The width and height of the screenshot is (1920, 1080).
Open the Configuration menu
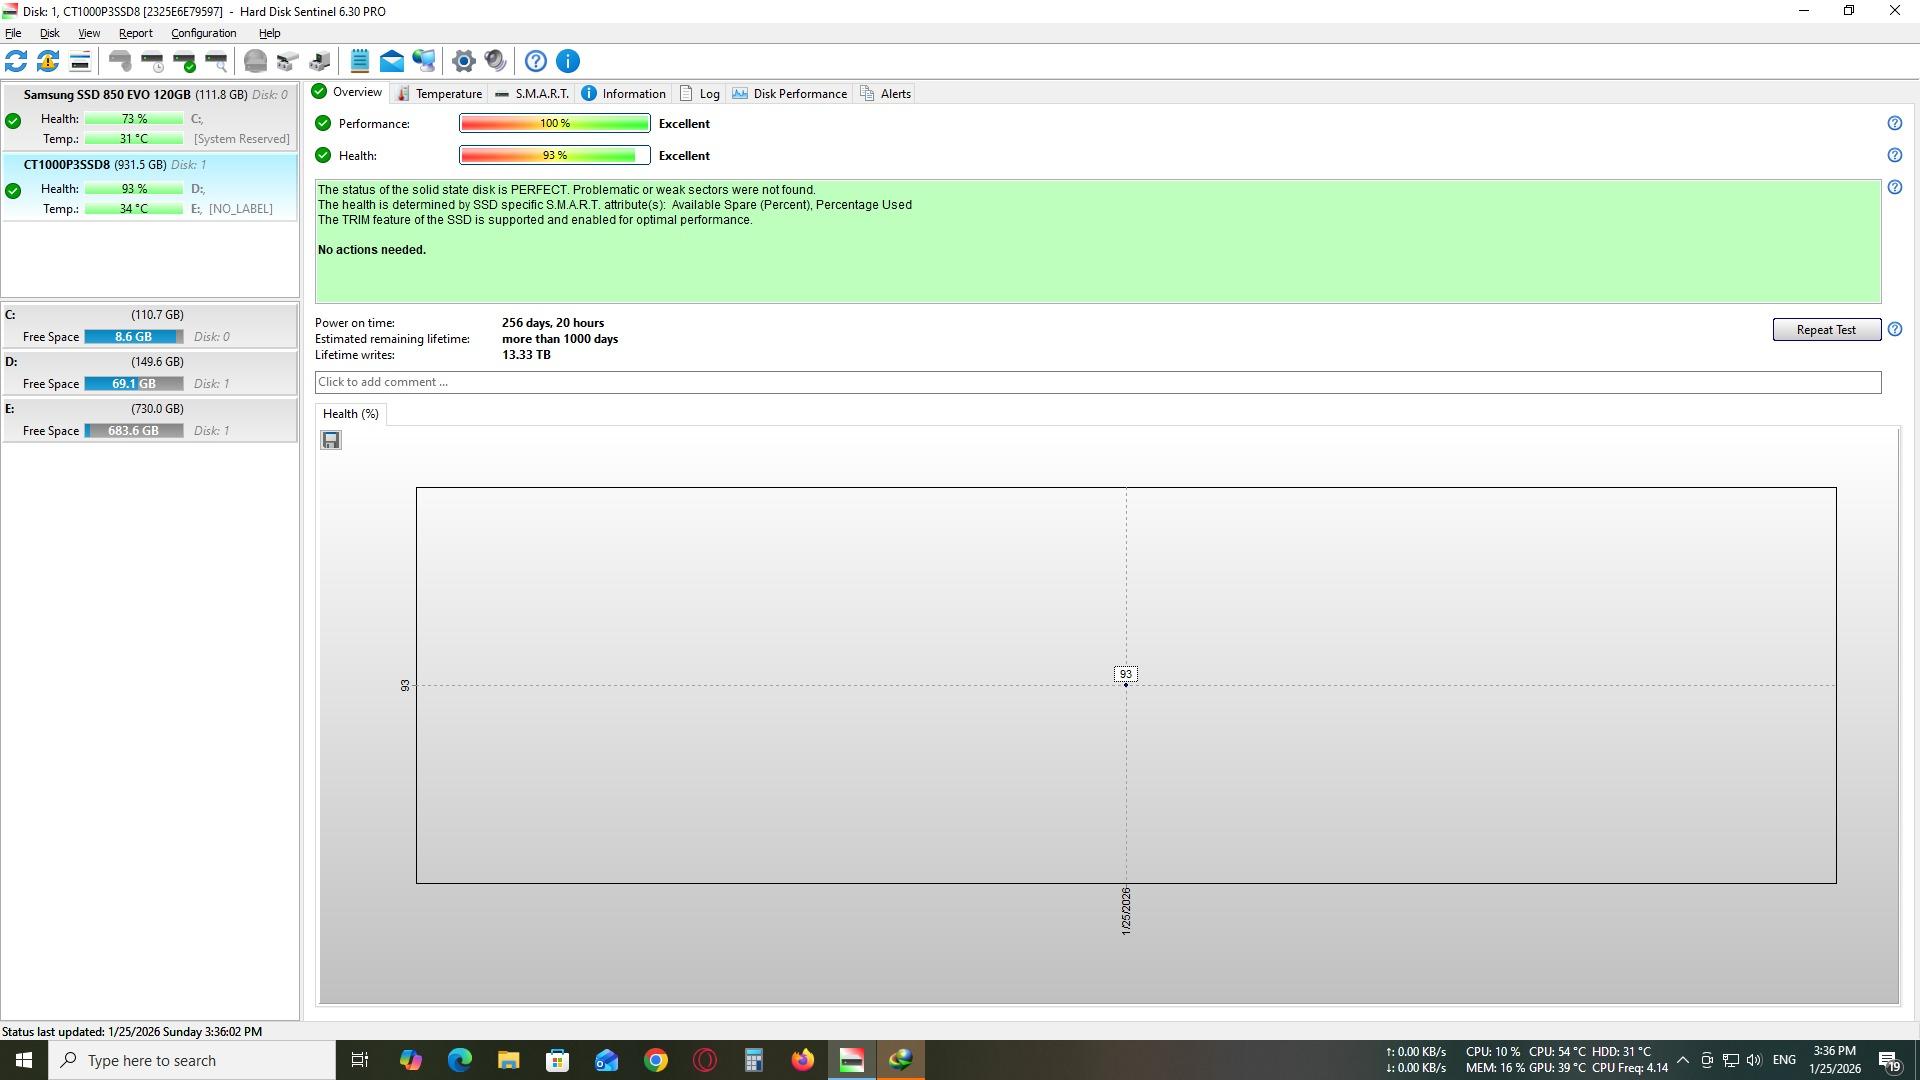pyautogui.click(x=203, y=33)
